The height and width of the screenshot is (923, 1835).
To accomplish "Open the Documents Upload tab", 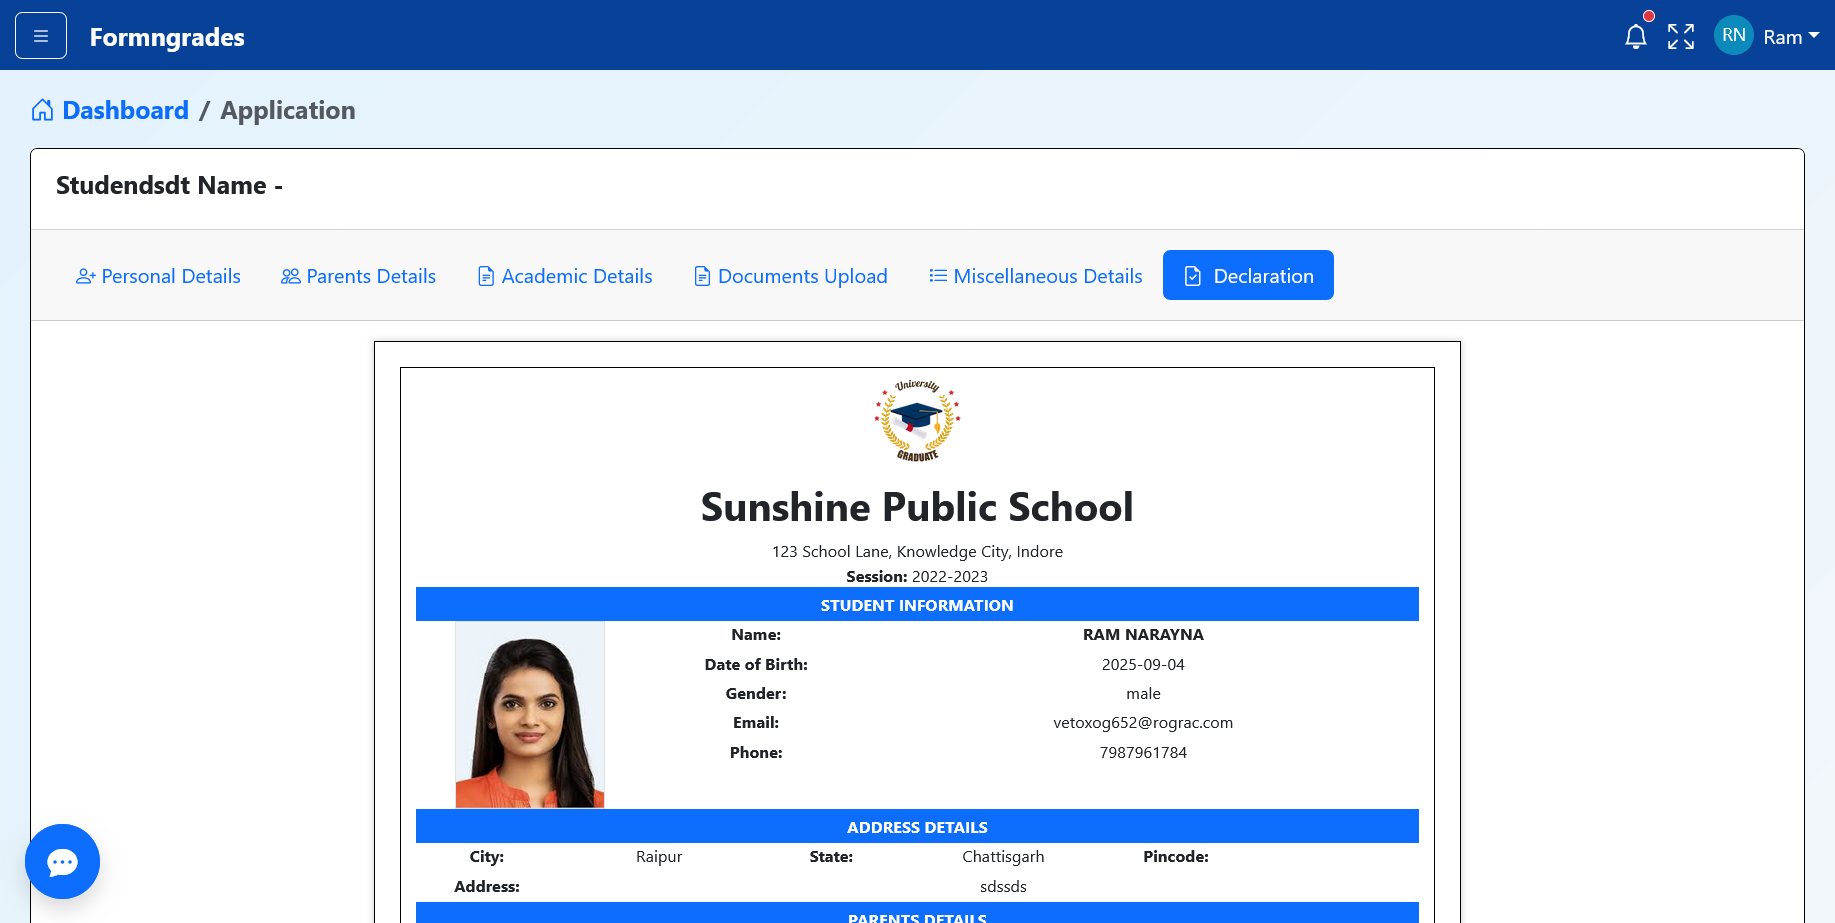I will [x=803, y=276].
